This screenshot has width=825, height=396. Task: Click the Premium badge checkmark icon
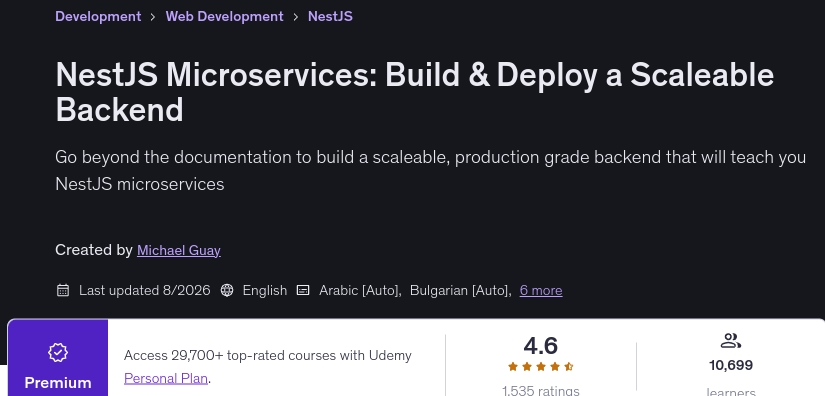(x=58, y=352)
